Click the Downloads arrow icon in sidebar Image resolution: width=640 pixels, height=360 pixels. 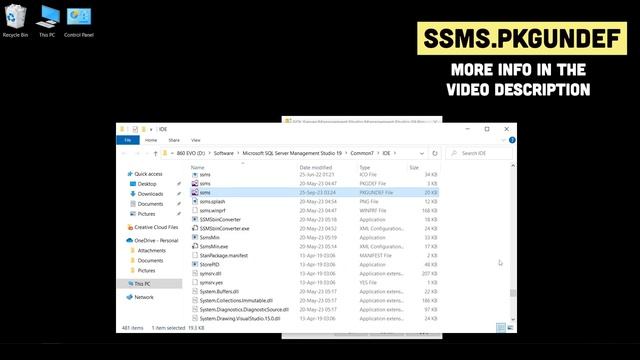pyautogui.click(x=133, y=194)
